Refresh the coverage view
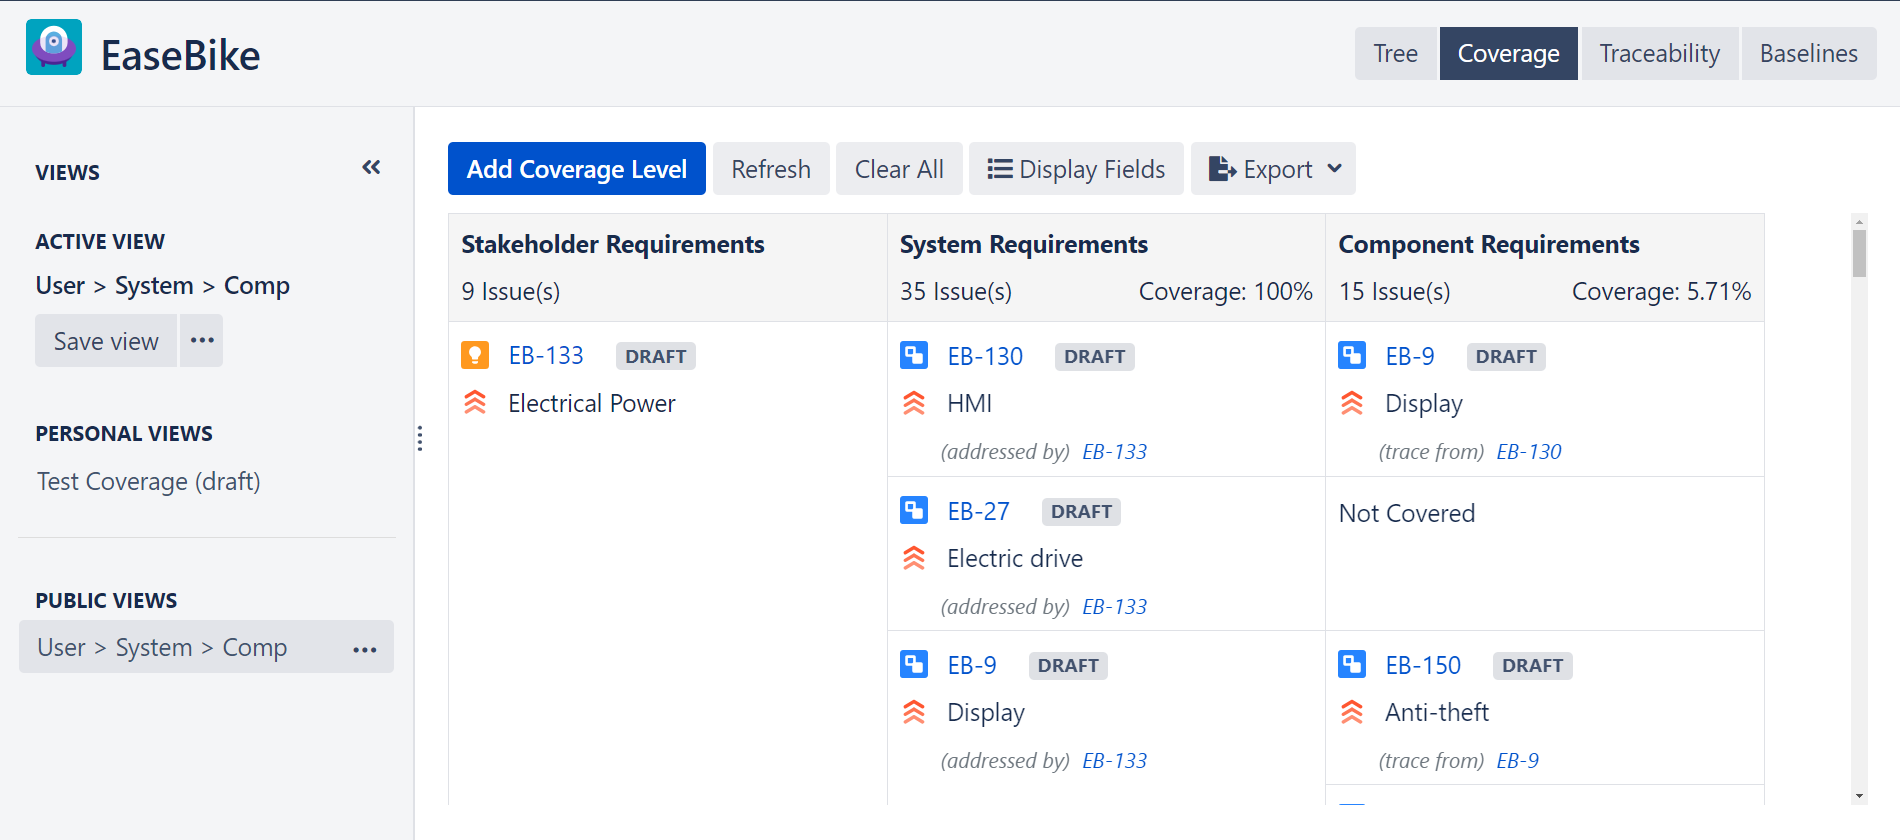 click(771, 169)
